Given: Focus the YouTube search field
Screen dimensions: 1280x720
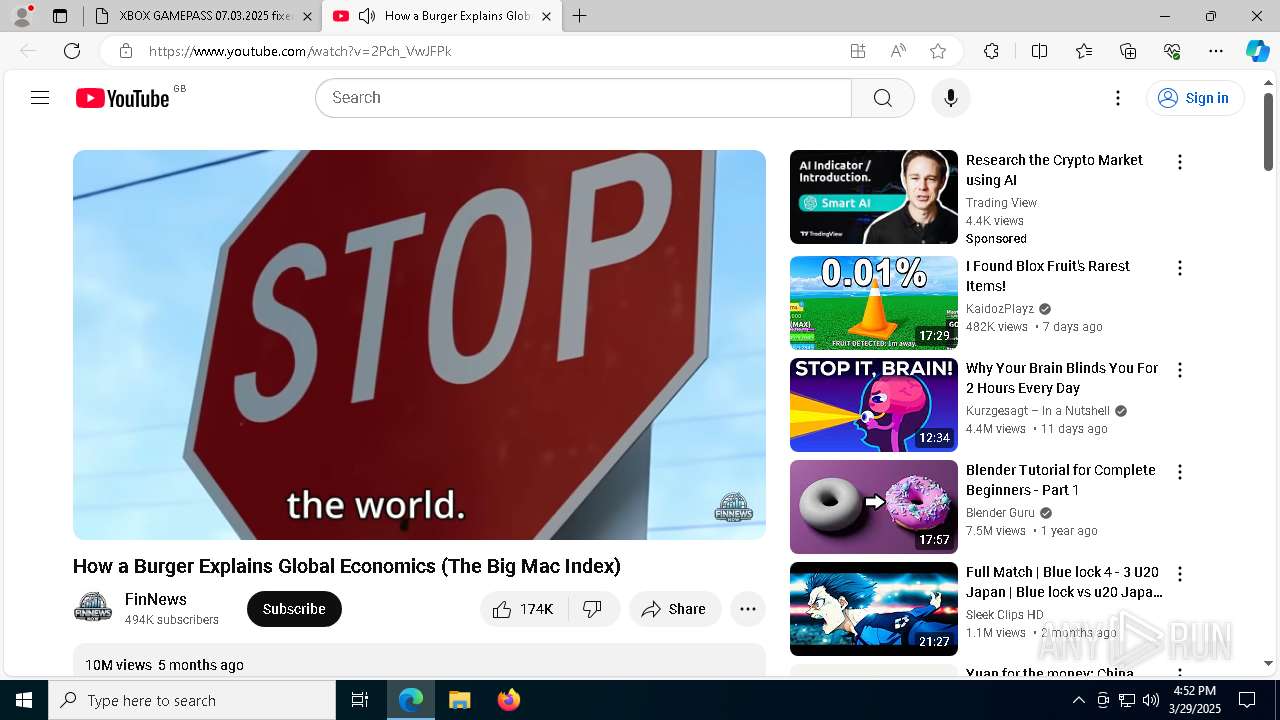Looking at the screenshot, I should point(583,98).
